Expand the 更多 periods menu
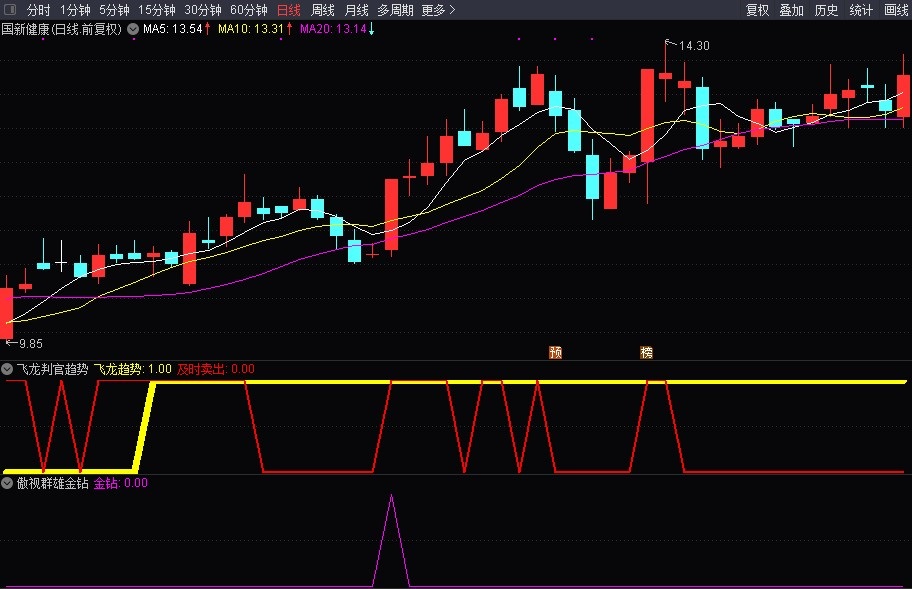Image resolution: width=912 pixels, height=589 pixels. click(438, 10)
